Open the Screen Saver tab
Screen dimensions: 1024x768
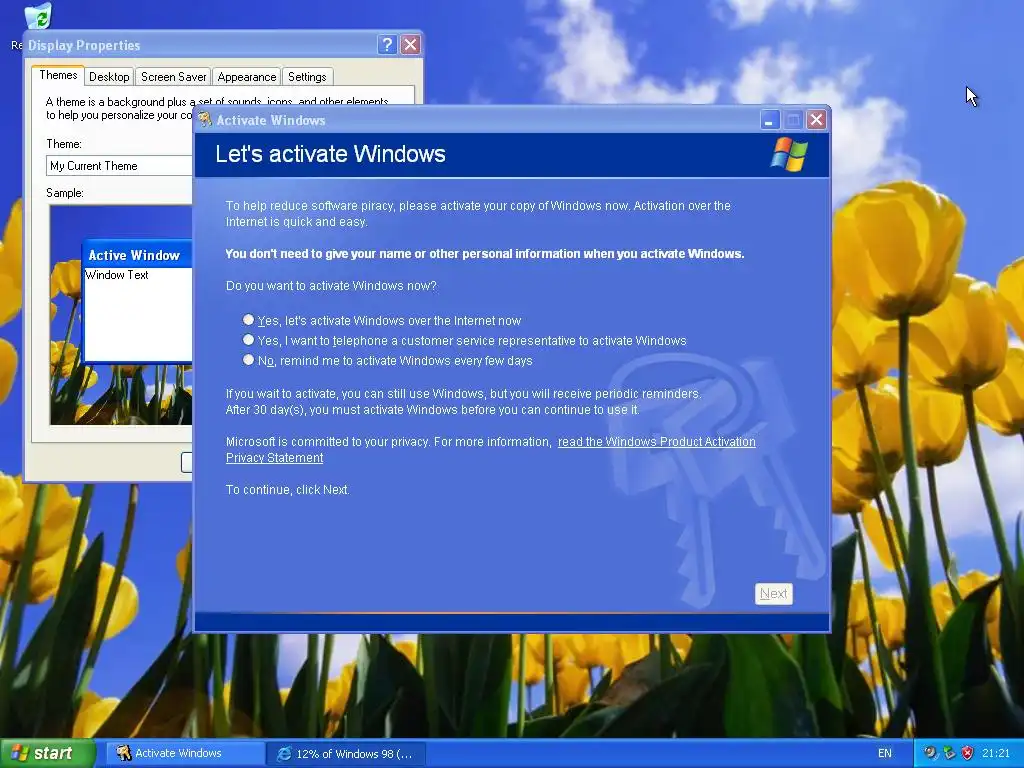(x=174, y=77)
